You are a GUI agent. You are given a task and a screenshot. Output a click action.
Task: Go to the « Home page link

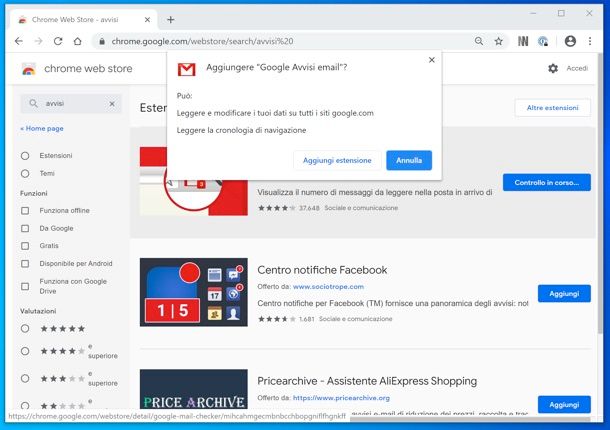(42, 128)
